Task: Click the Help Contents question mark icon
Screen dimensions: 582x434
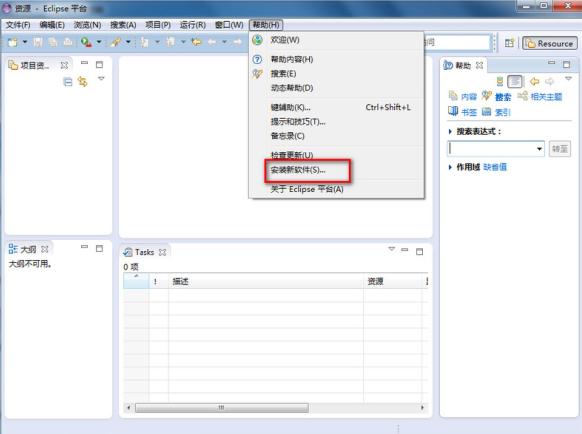Action: click(257, 59)
